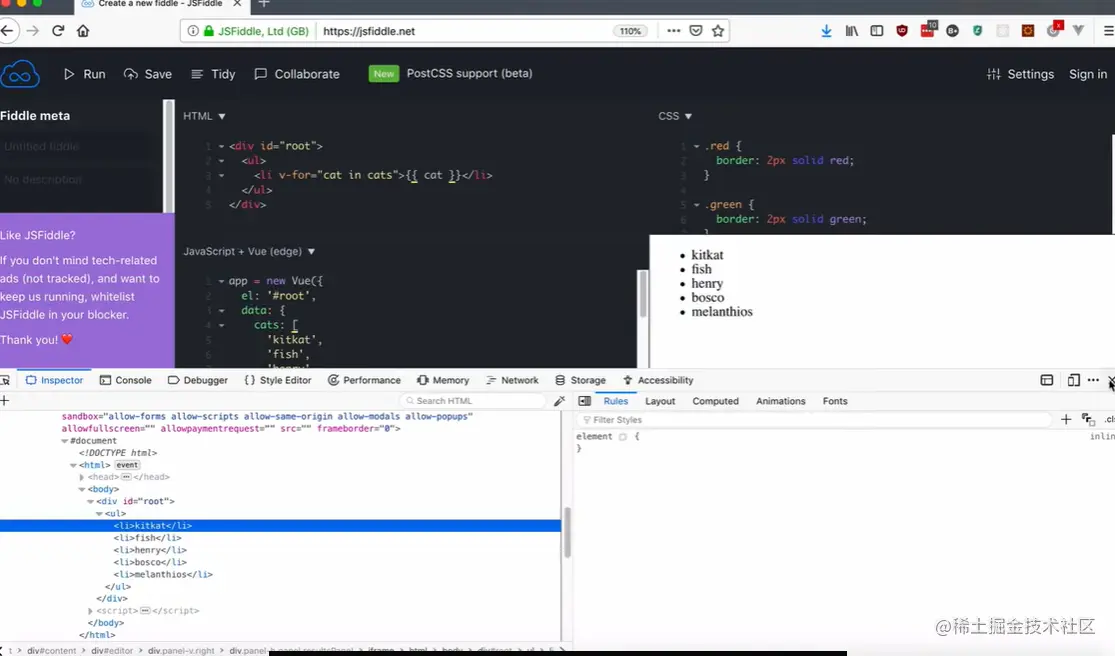This screenshot has width=1115, height=656.
Task: Click the Filter Styles field
Action: tap(814, 419)
